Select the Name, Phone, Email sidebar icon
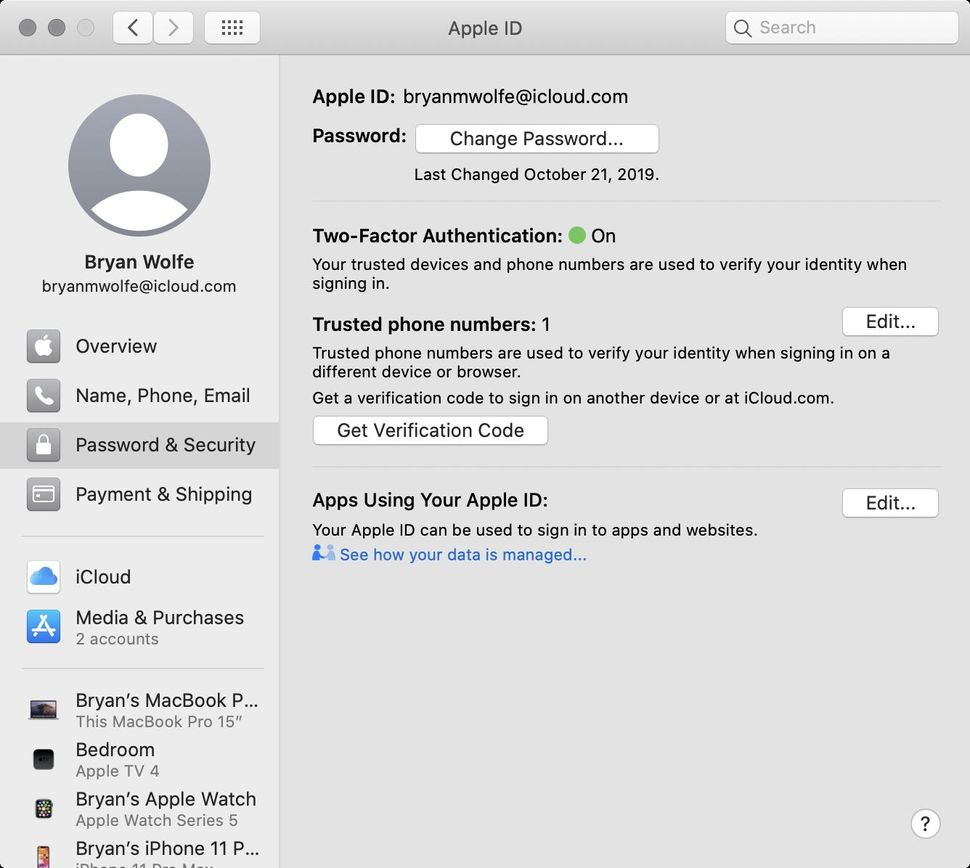Screen dimensions: 970x868 click(43, 395)
